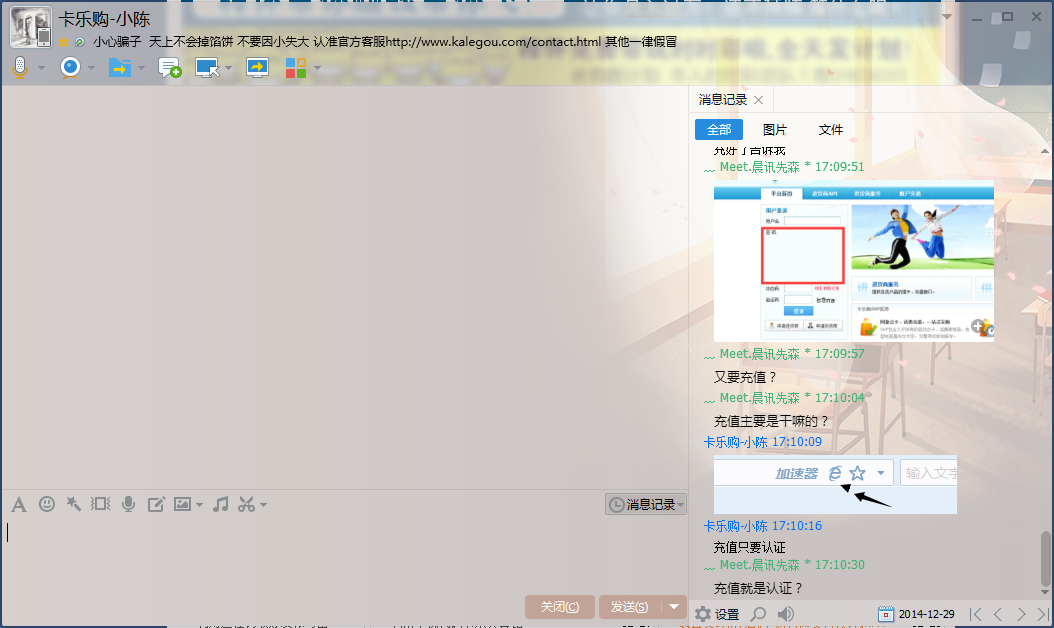Switch to the 图片 tab
Image resolution: width=1054 pixels, height=628 pixels.
775,130
